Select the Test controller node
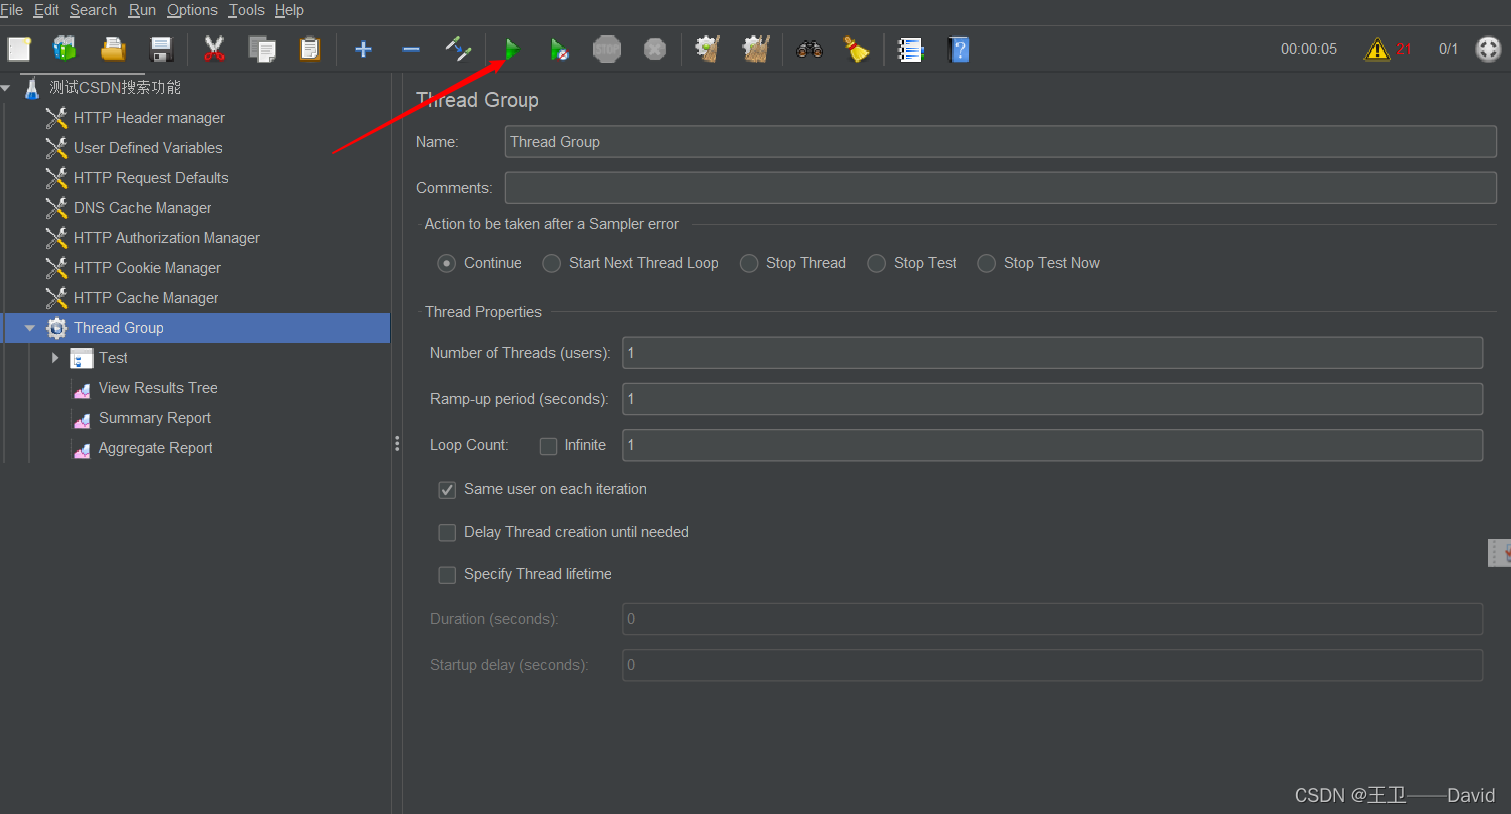This screenshot has width=1511, height=814. pos(113,358)
